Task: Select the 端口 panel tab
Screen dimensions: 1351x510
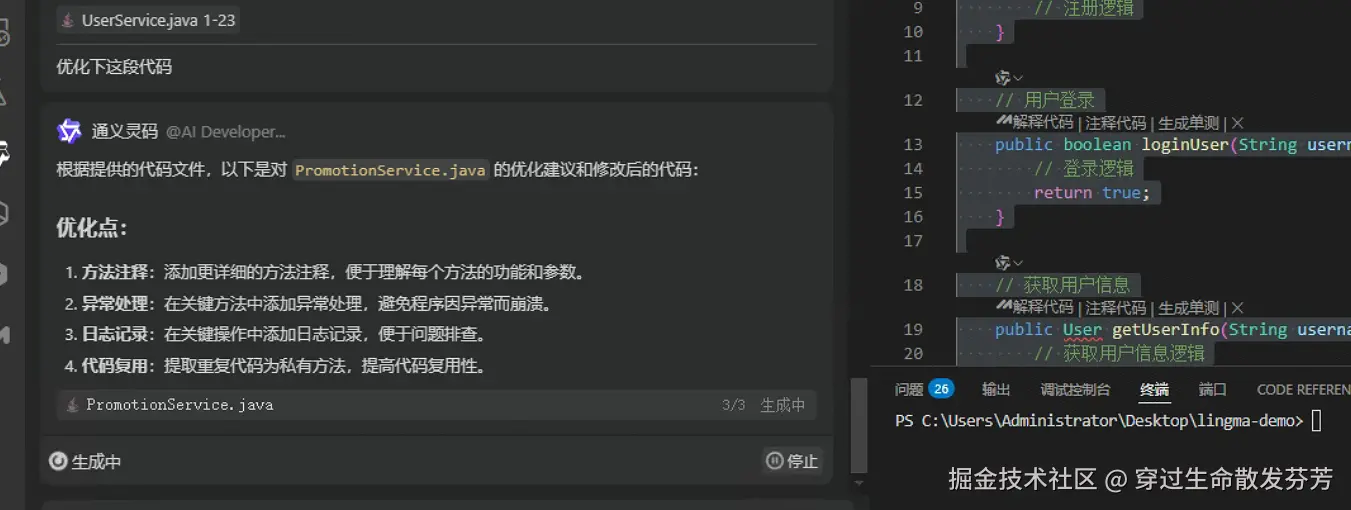Action: coord(1212,389)
